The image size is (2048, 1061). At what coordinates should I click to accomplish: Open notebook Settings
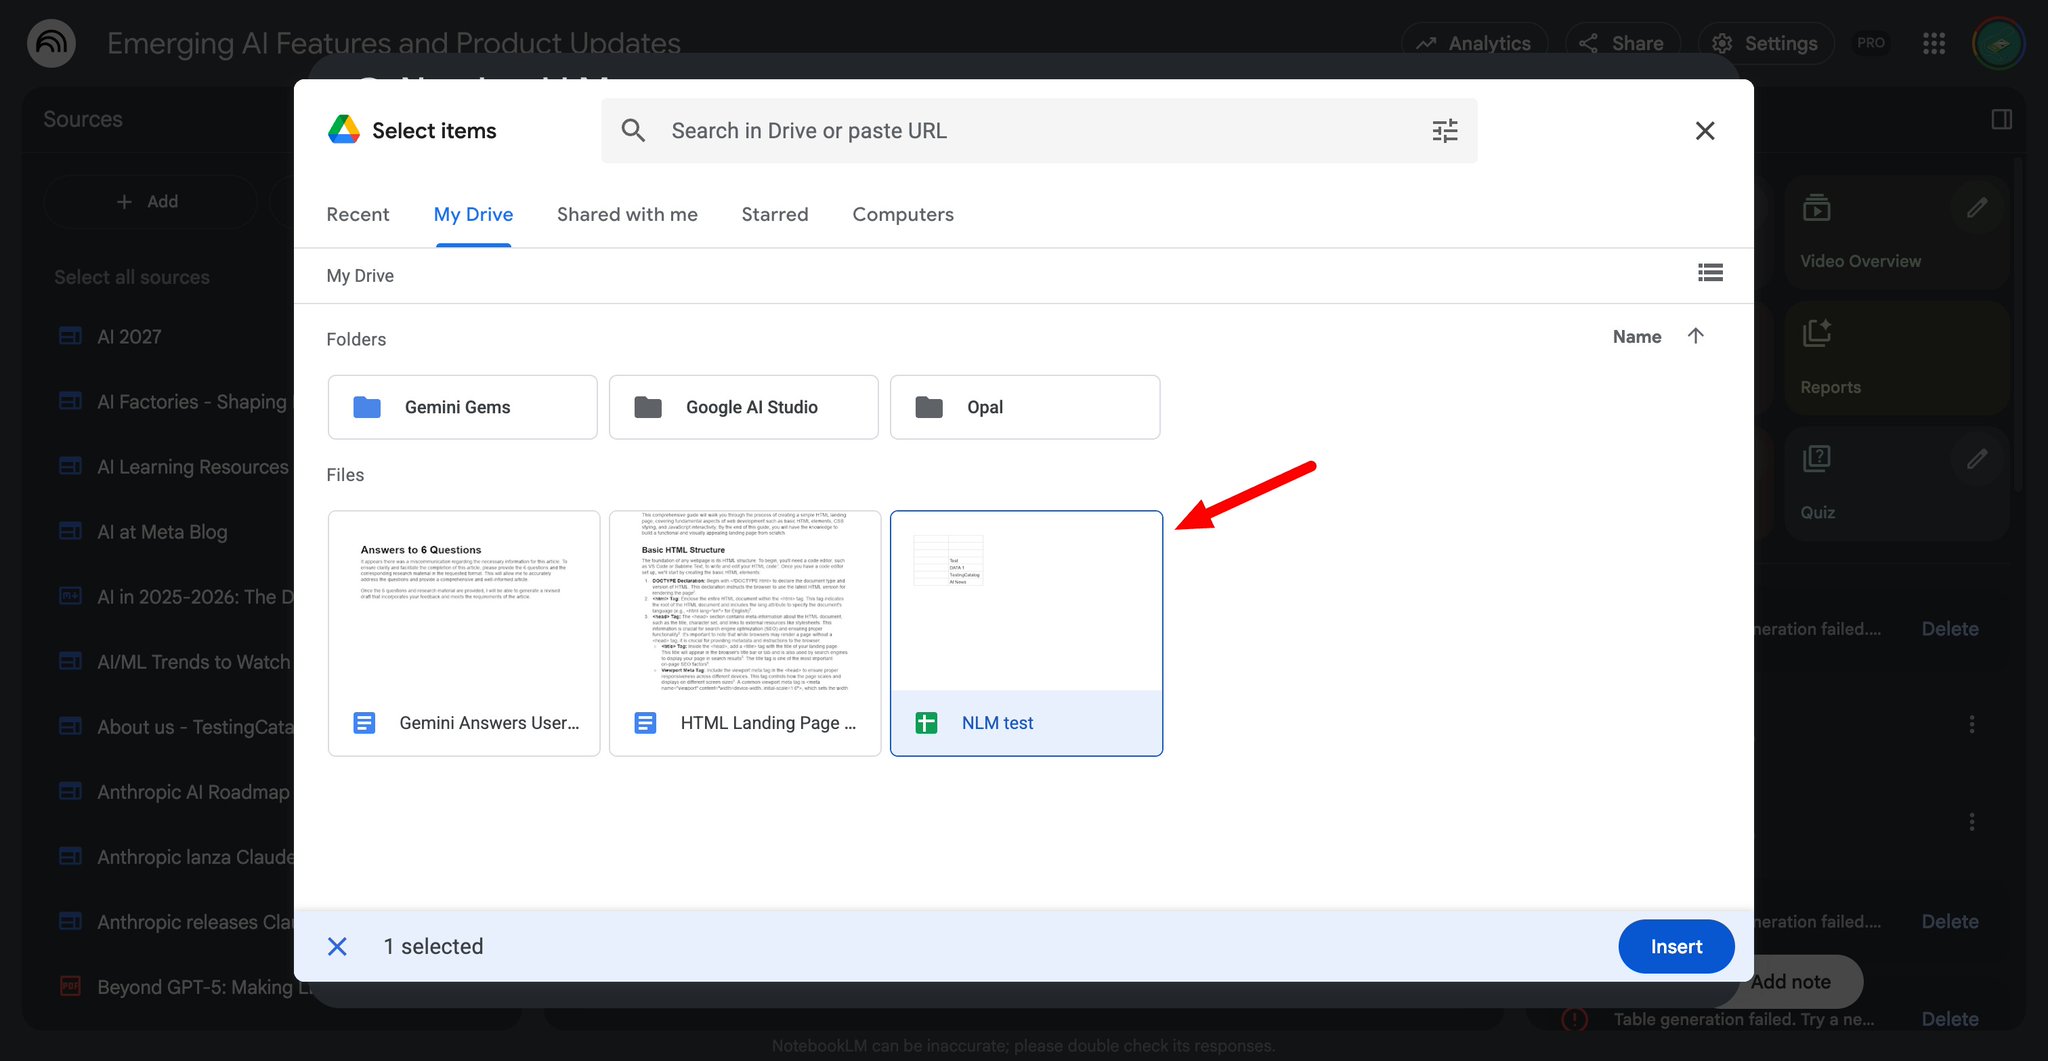pos(1766,43)
